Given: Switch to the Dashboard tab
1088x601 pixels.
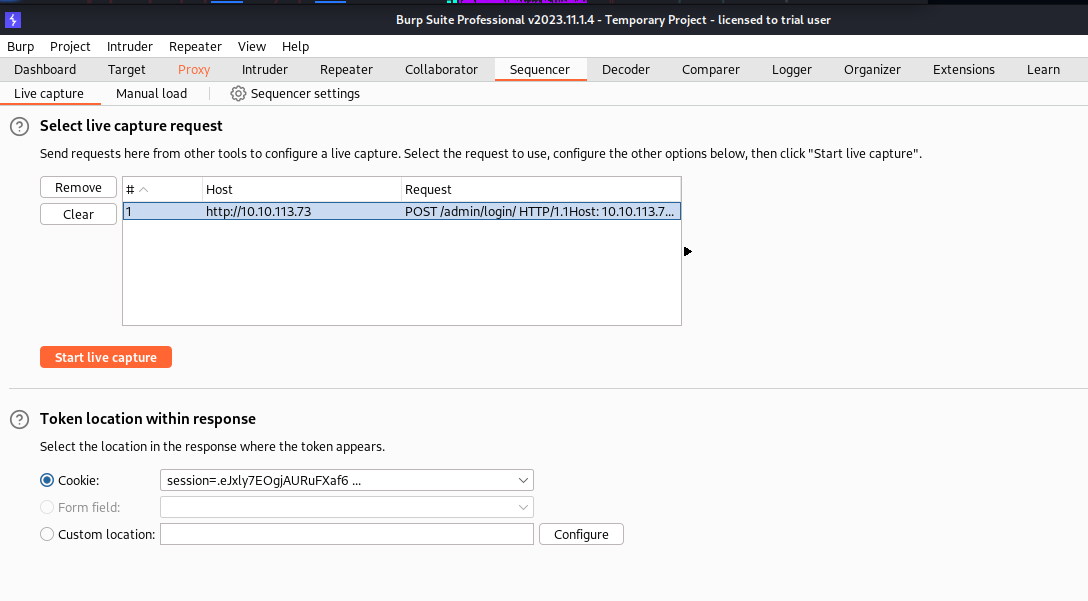Looking at the screenshot, I should (x=45, y=69).
